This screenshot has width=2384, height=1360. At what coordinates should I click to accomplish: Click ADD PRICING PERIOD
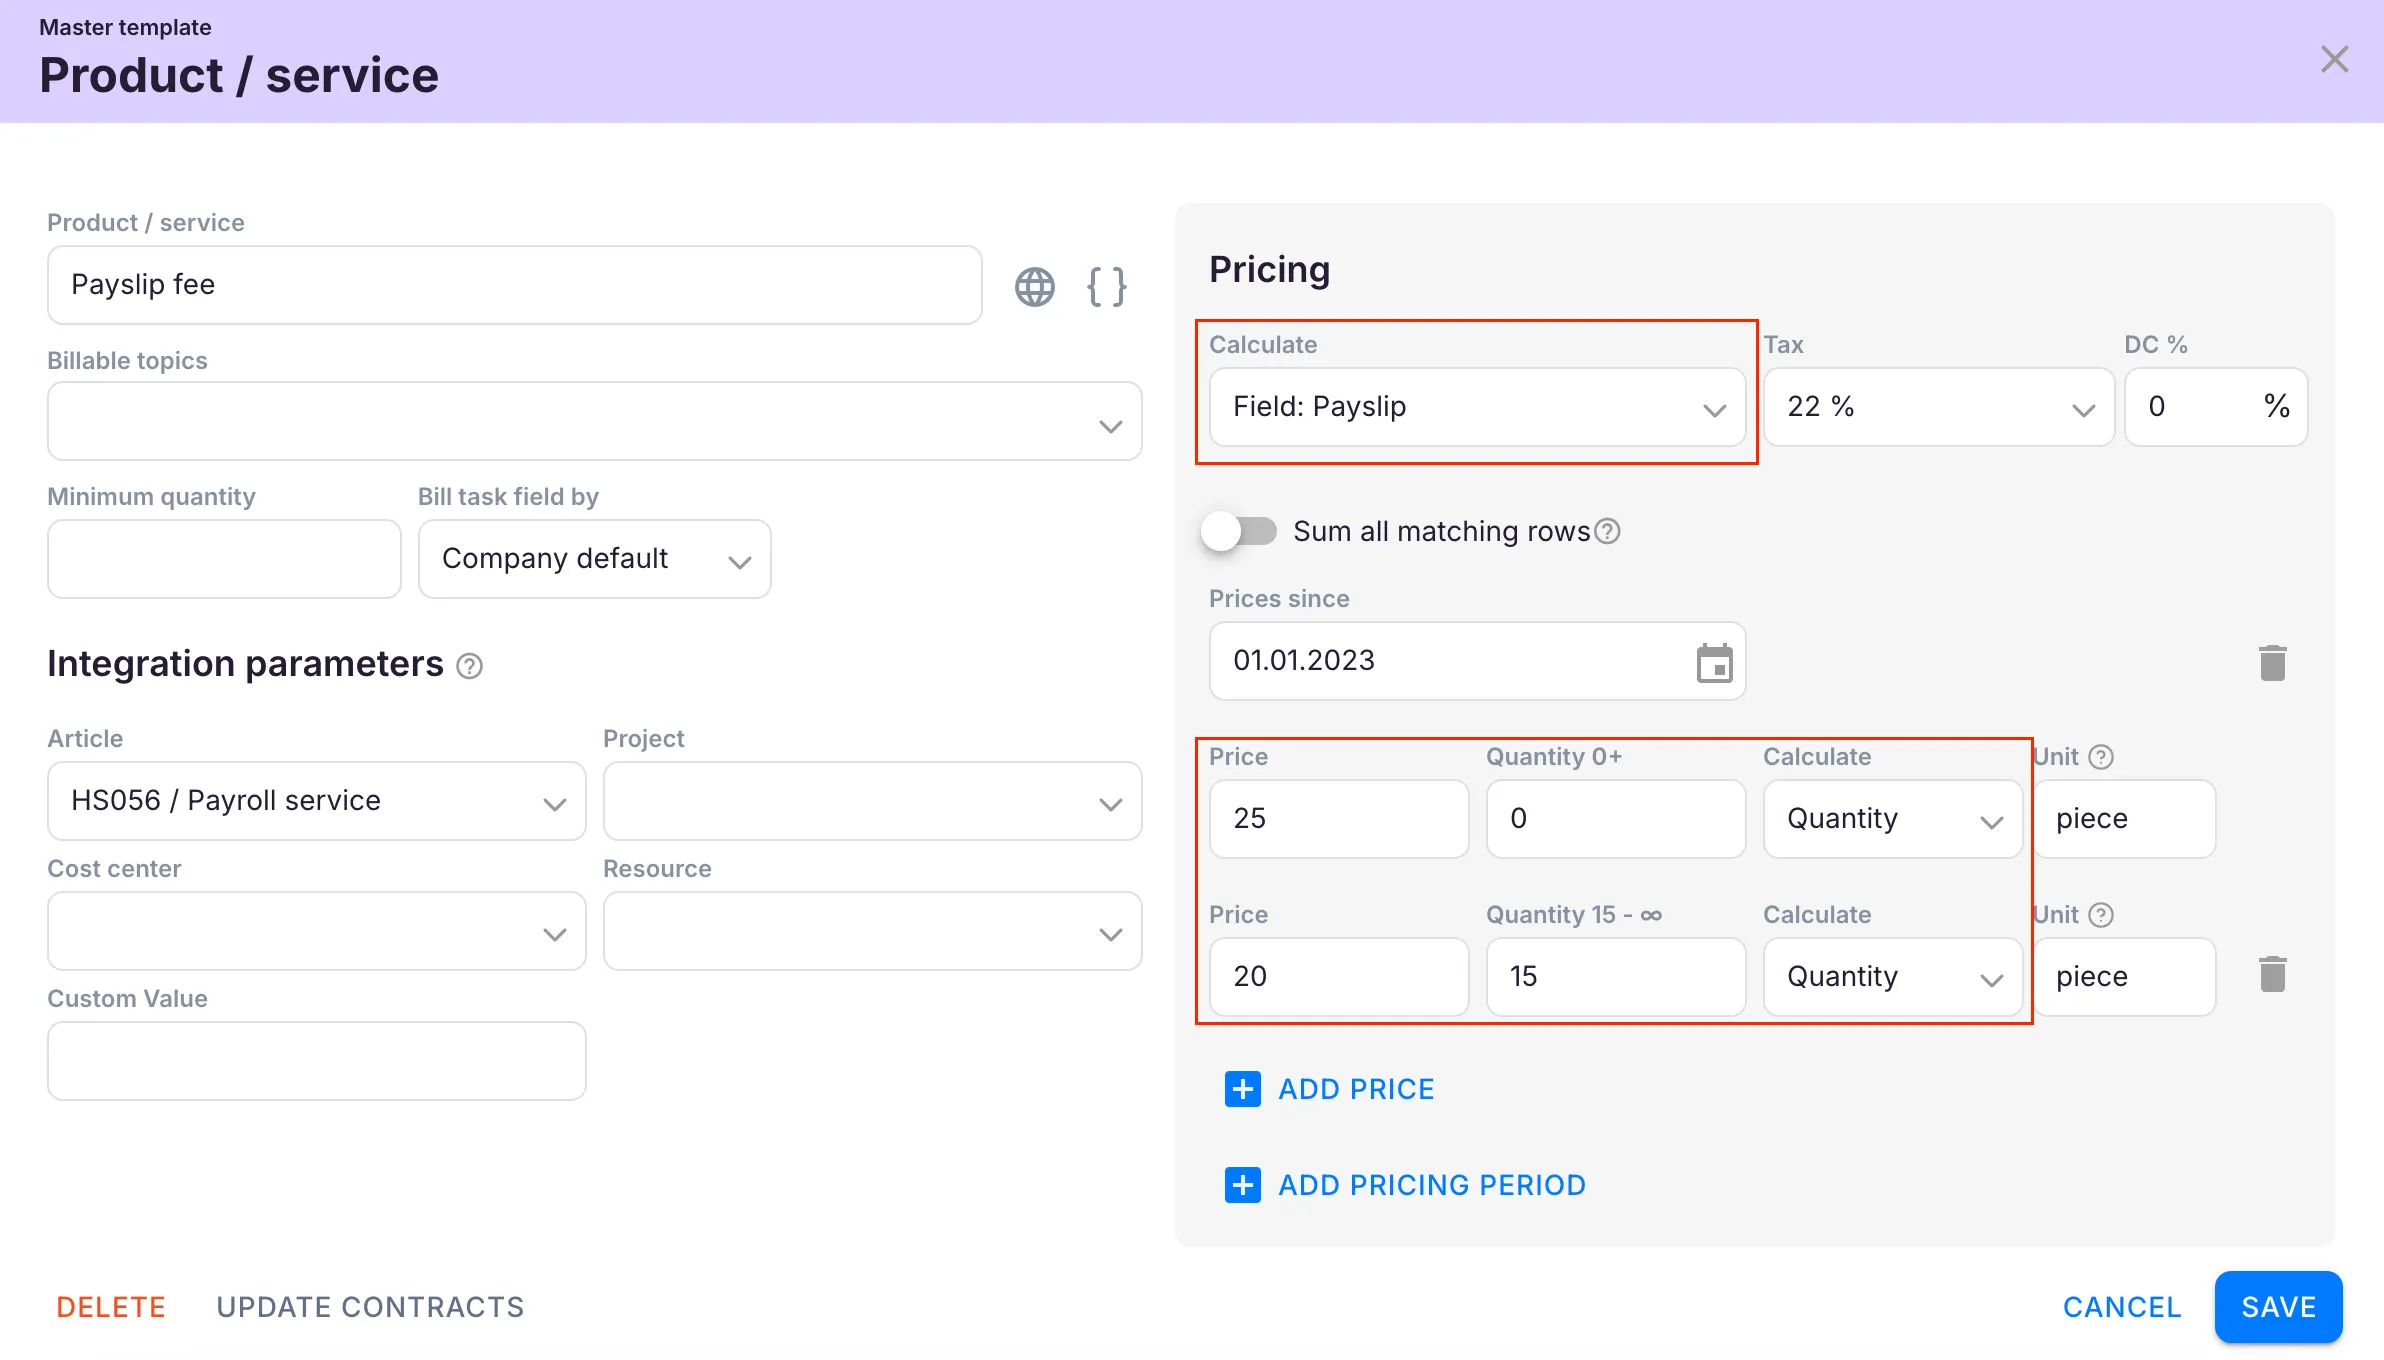tap(1431, 1185)
